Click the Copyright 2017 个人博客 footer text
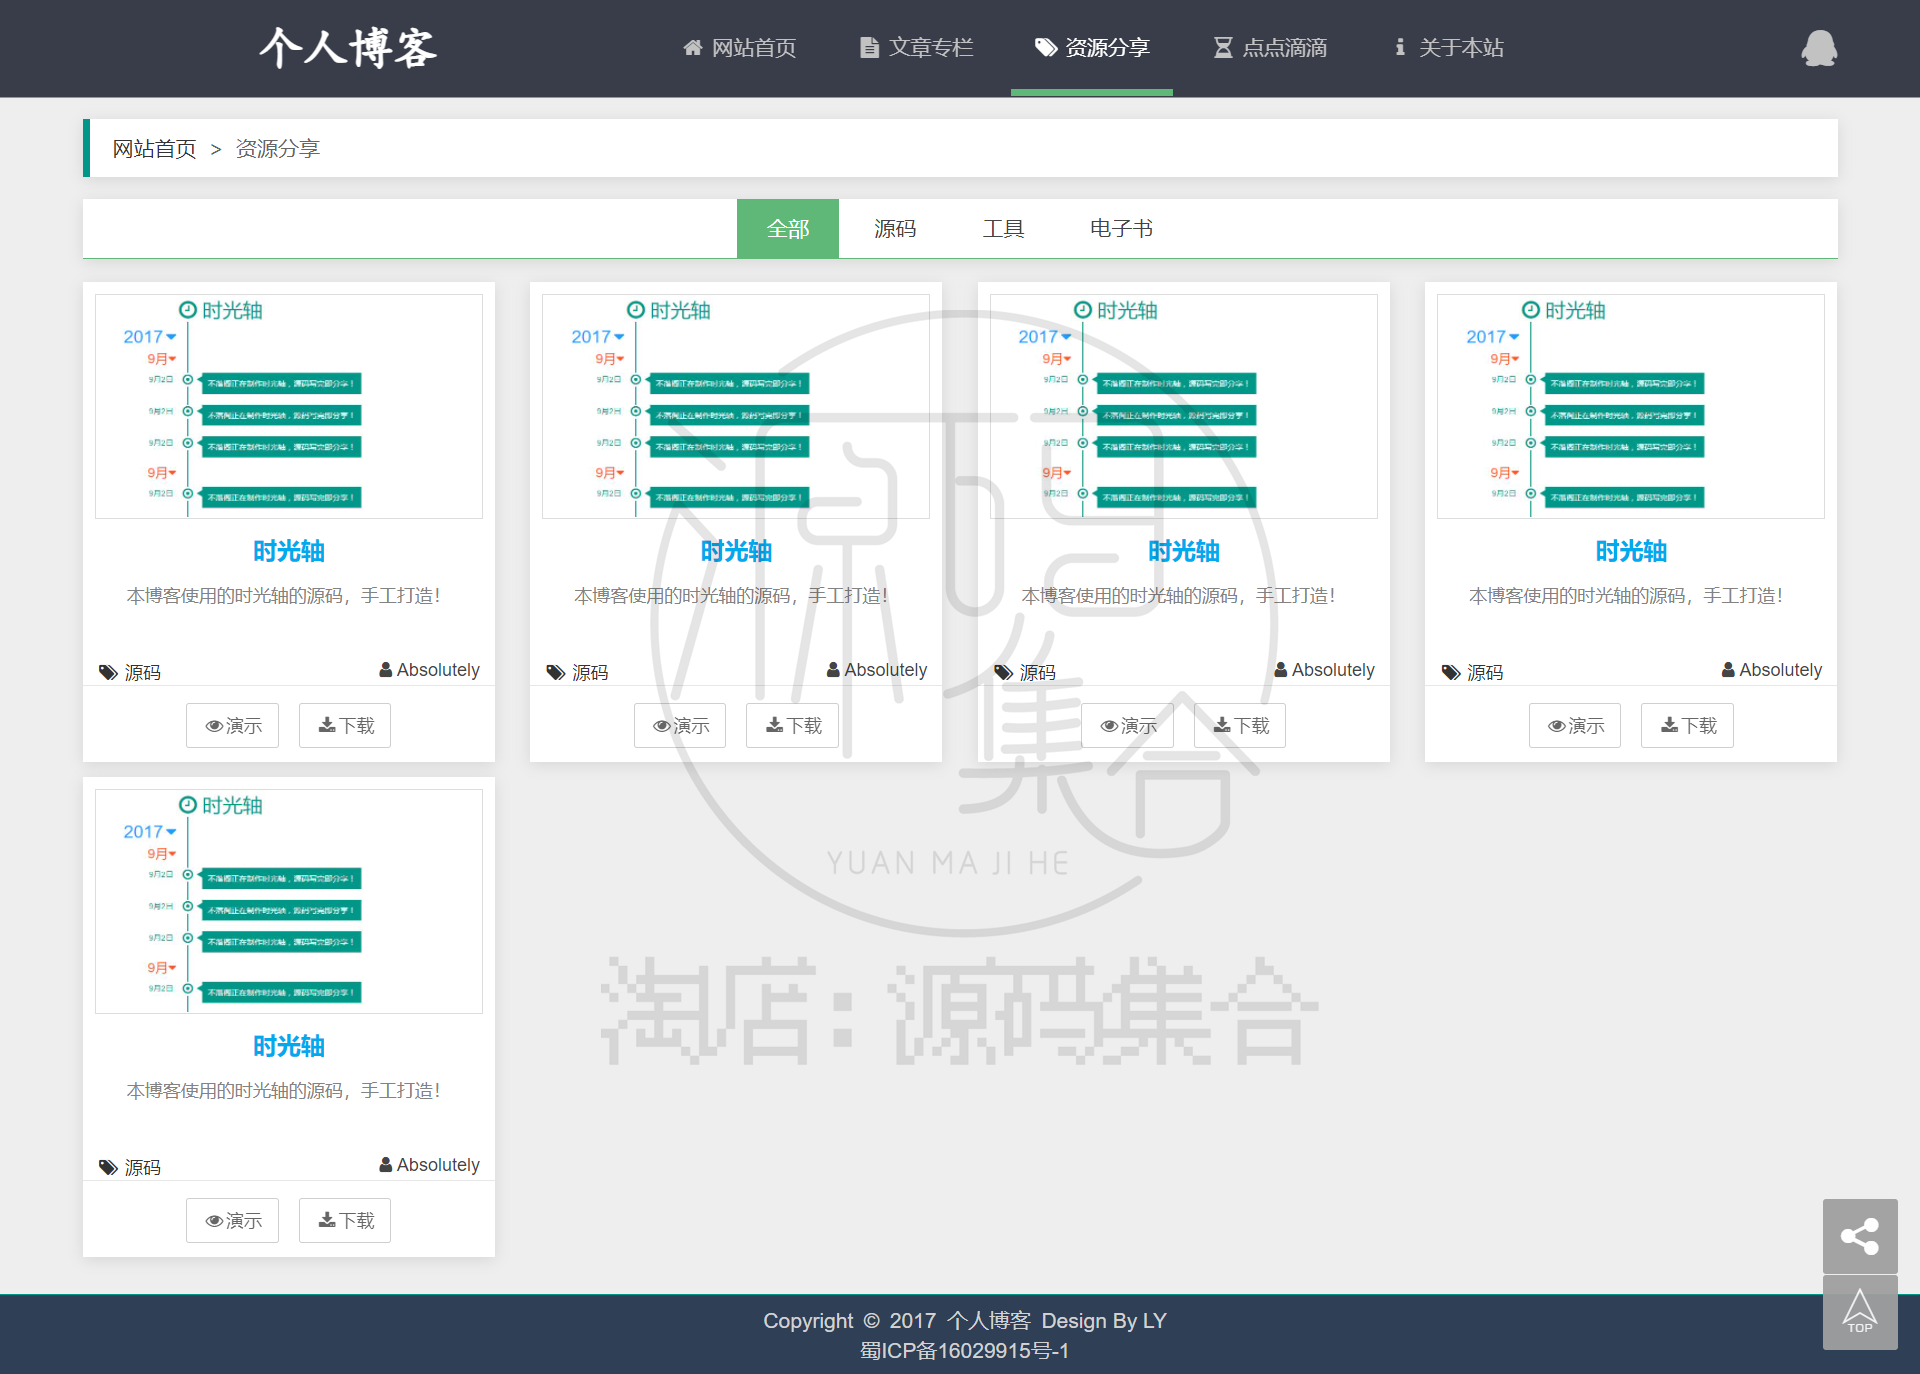This screenshot has height=1374, width=1920. 965,1321
